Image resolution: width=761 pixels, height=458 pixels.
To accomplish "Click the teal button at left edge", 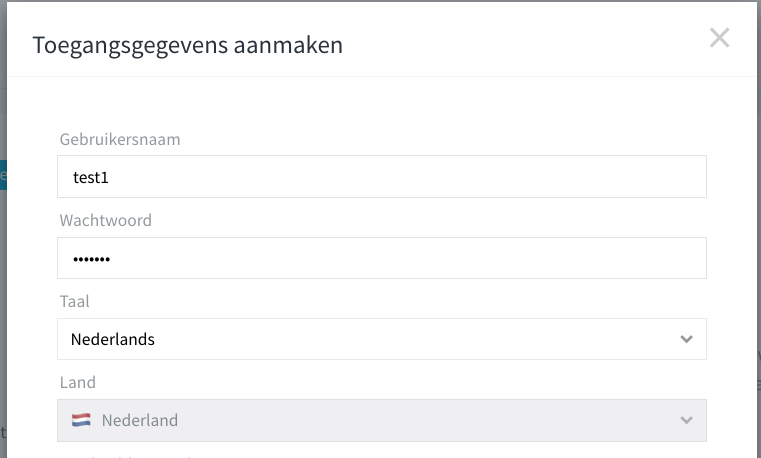I will pos(3,175).
